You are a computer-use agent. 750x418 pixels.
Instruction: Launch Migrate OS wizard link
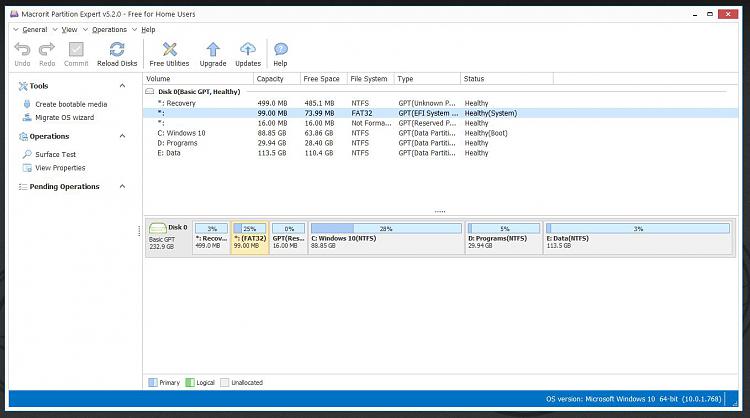pyautogui.click(x=65, y=118)
